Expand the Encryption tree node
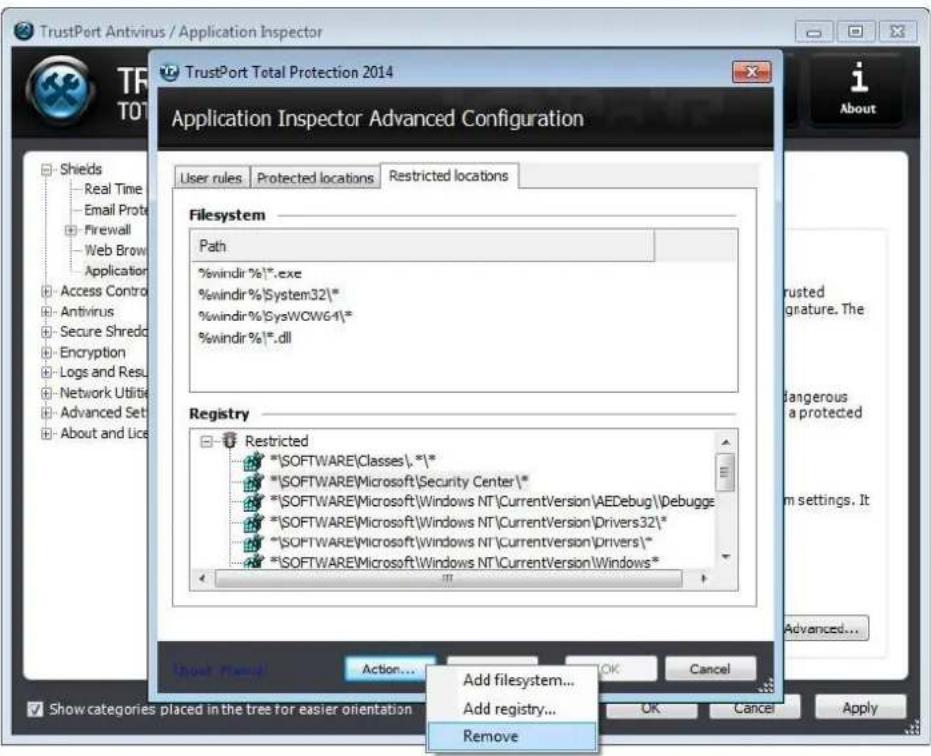Viewport: 931px width, 756px height. pyautogui.click(x=47, y=352)
